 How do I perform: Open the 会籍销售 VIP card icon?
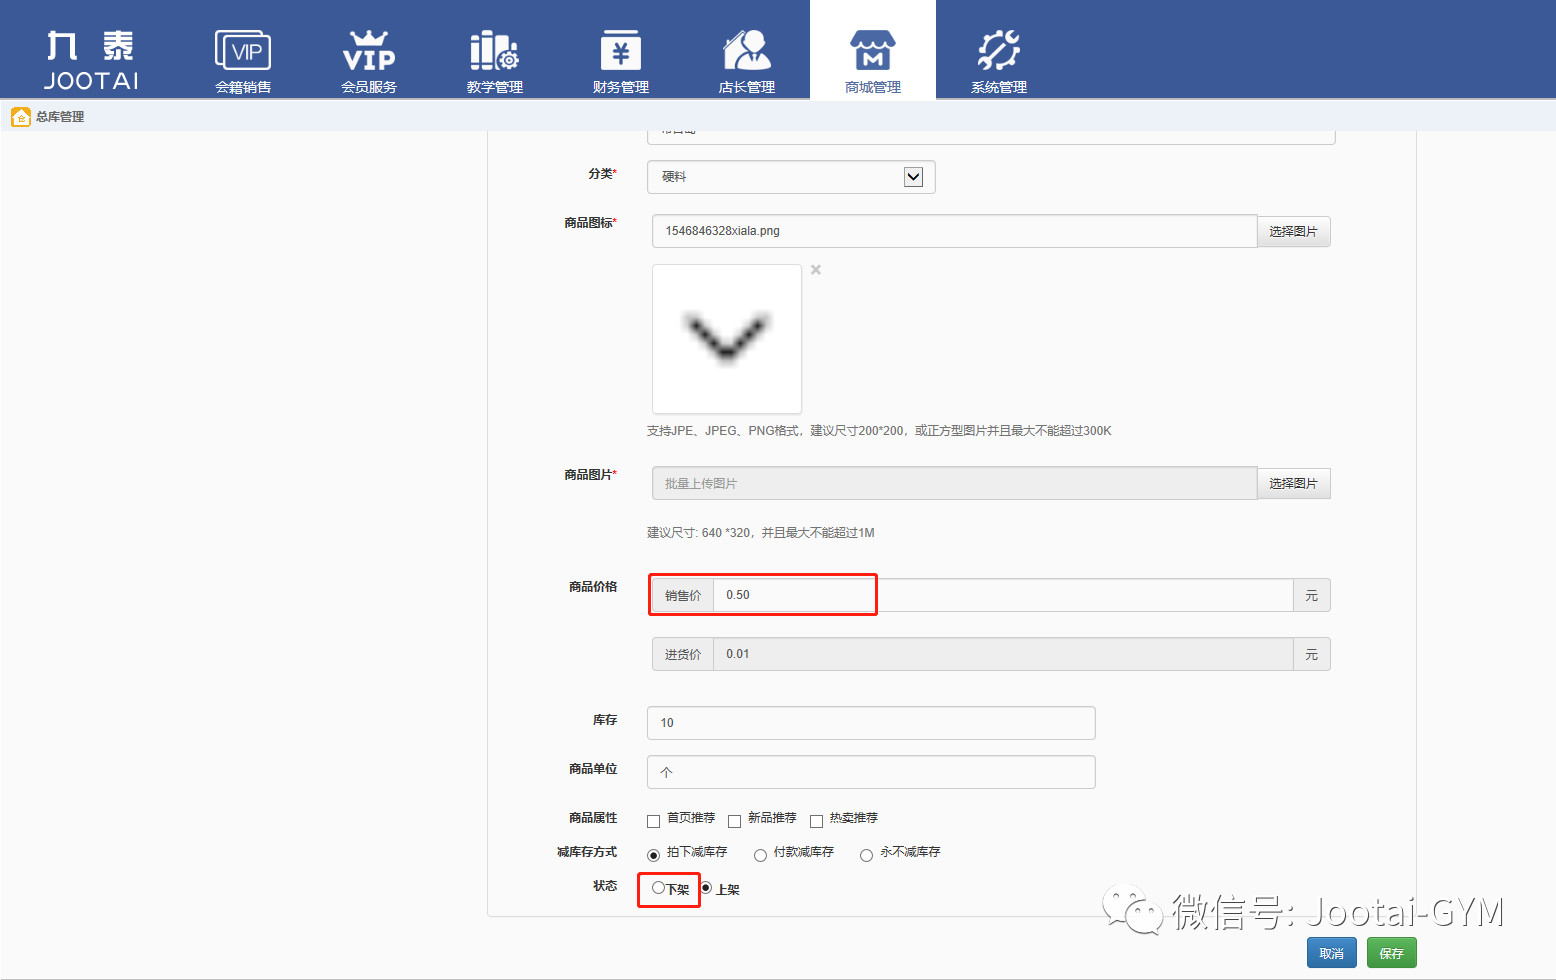tap(243, 50)
